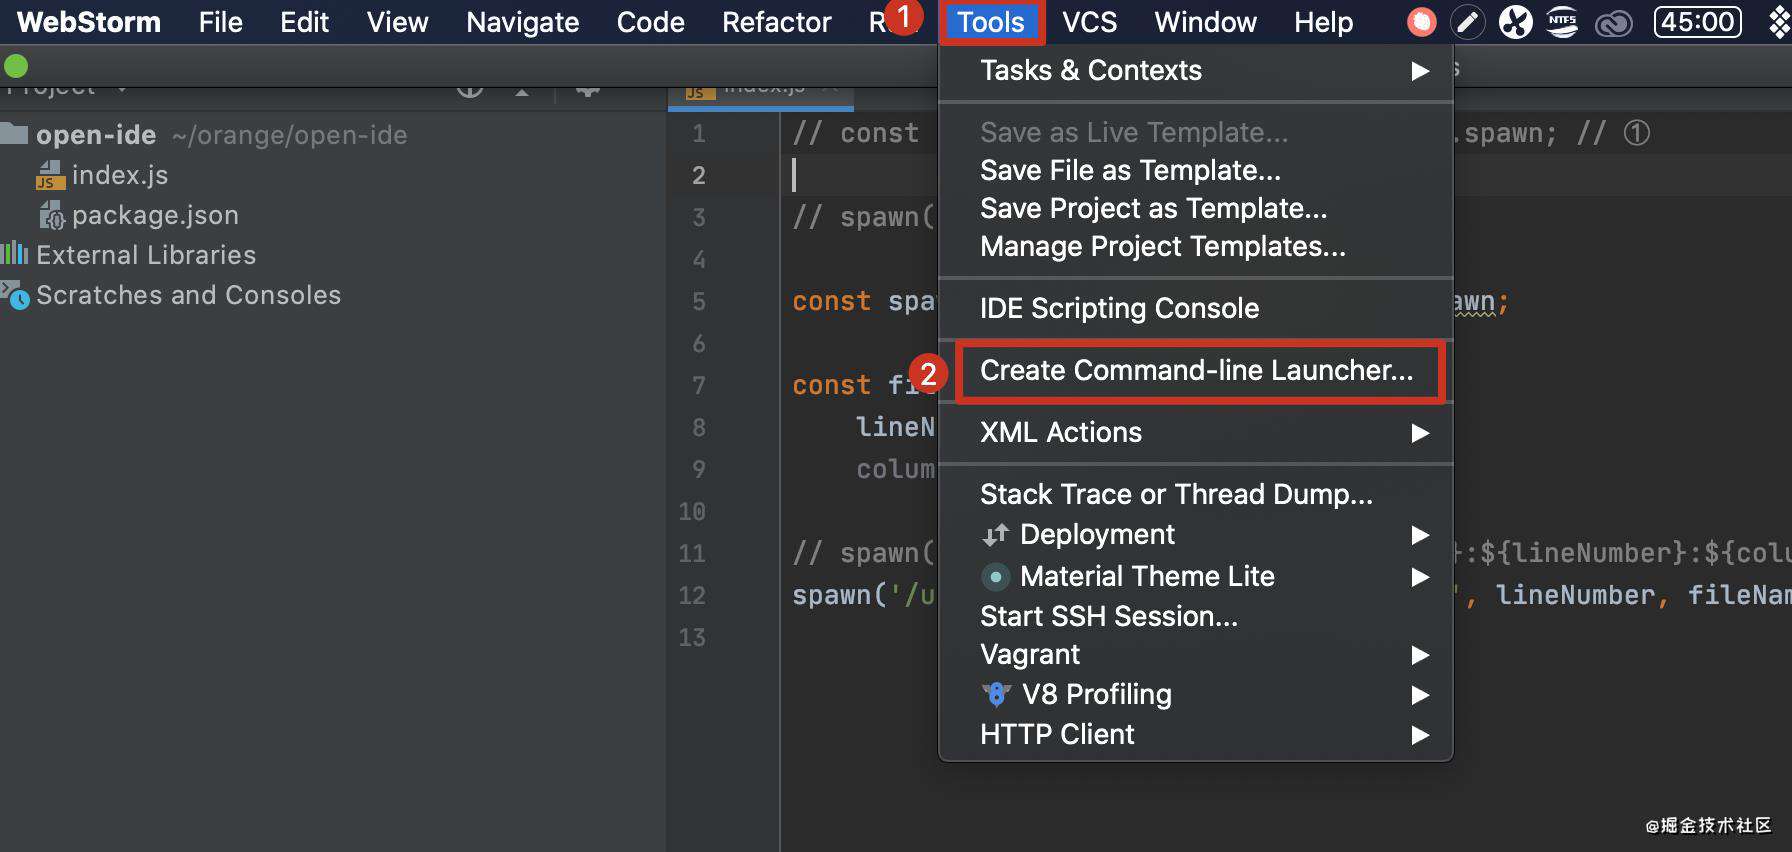Viewport: 1792px width, 852px height.
Task: Click line number 12 in gutter
Action: (692, 596)
